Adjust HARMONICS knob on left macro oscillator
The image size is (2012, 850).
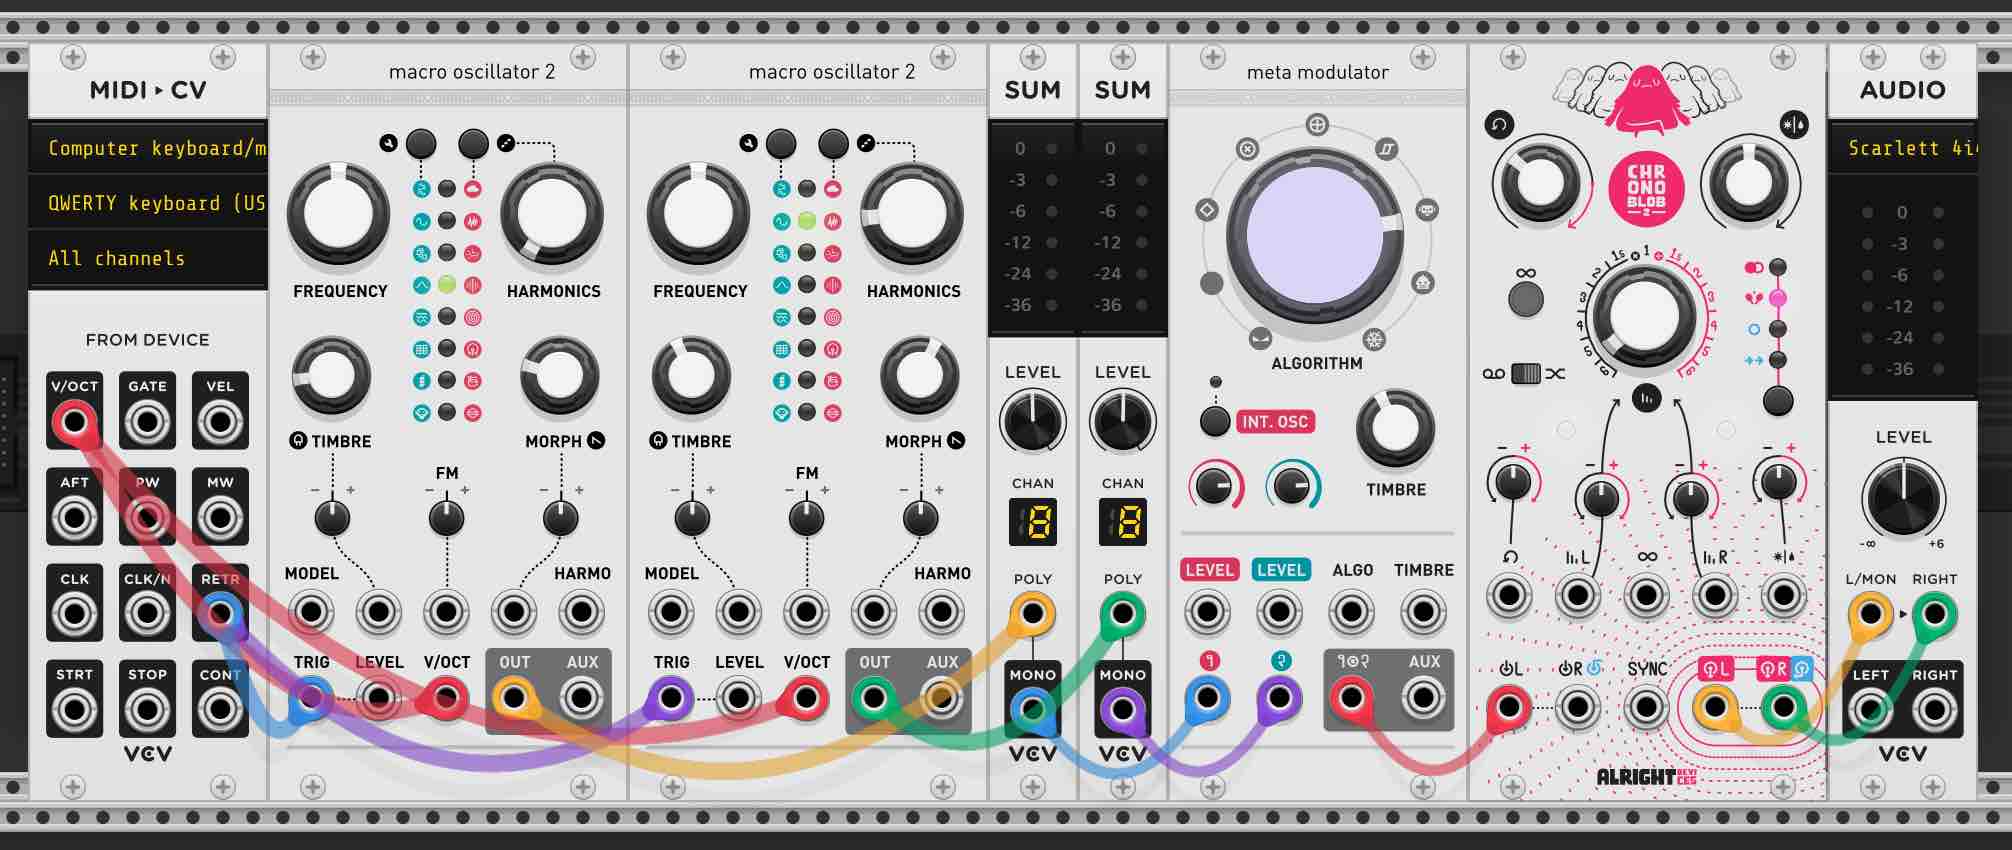click(x=551, y=215)
